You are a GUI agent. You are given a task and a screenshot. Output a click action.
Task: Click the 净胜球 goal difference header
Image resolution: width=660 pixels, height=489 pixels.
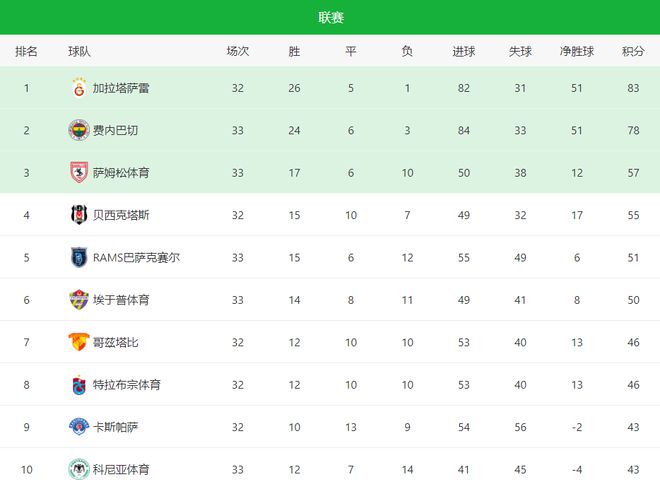tap(577, 52)
